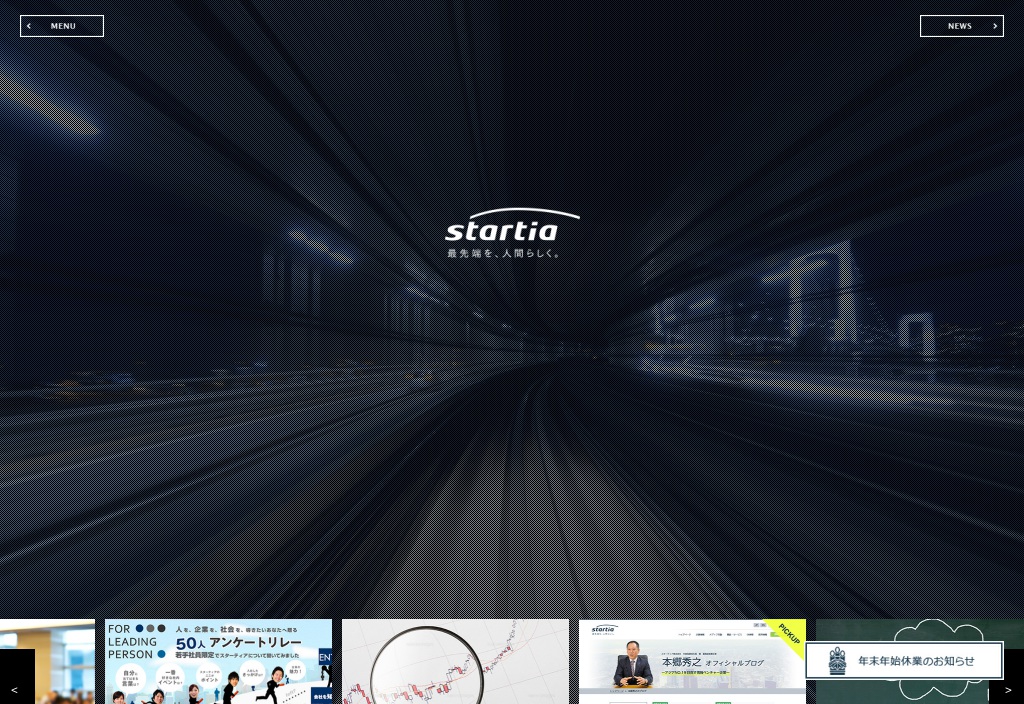Advance carousel with right arrow
1024x704 pixels.
1008,689
